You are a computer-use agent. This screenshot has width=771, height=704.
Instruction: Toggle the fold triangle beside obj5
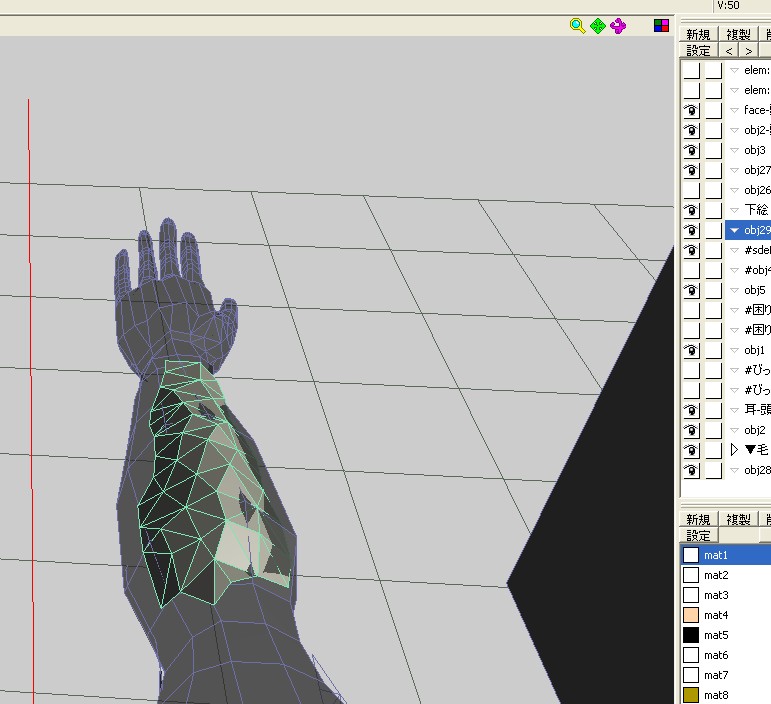tap(734, 290)
